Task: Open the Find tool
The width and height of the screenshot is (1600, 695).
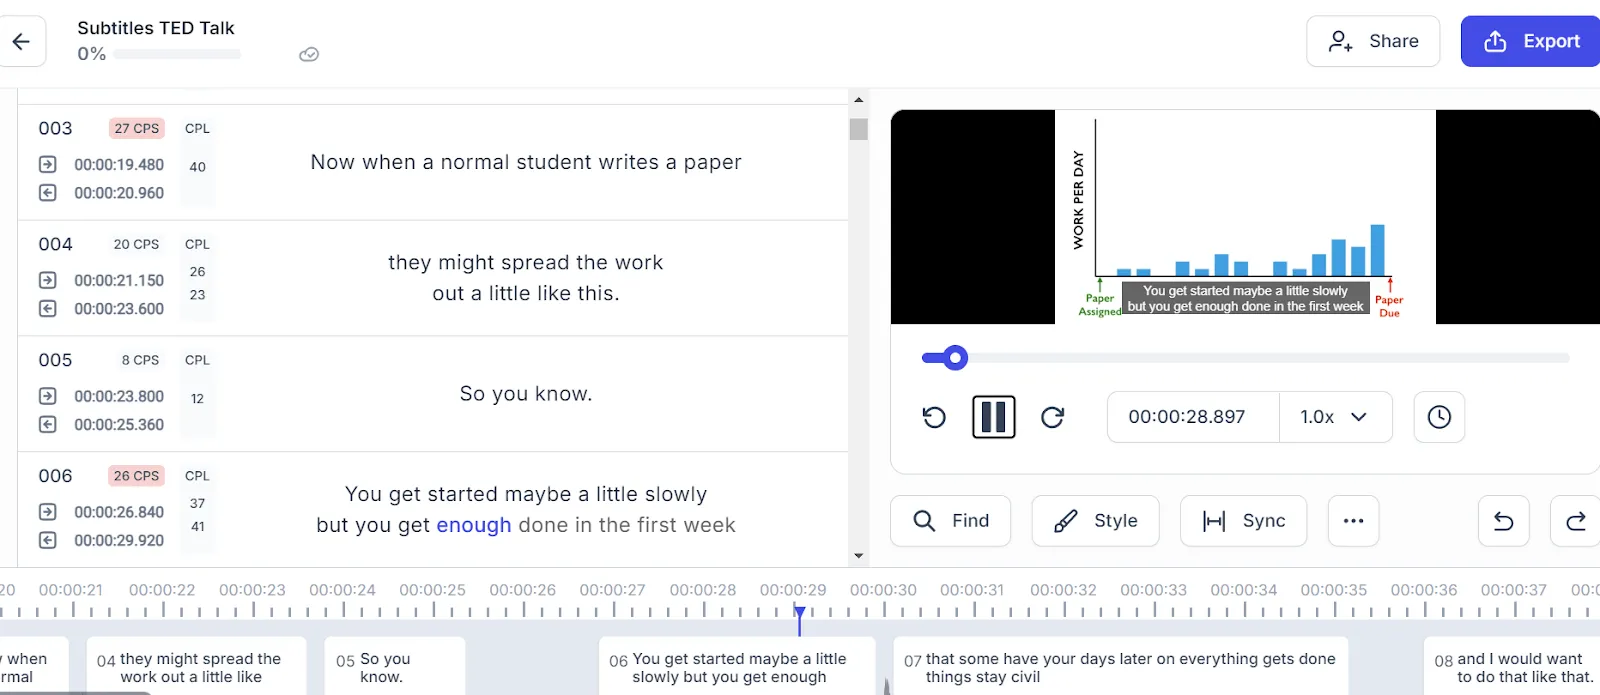Action: point(951,521)
